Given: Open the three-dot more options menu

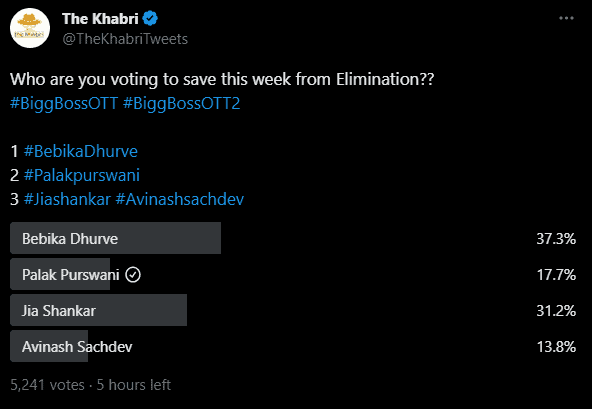Looking at the screenshot, I should point(566,18).
